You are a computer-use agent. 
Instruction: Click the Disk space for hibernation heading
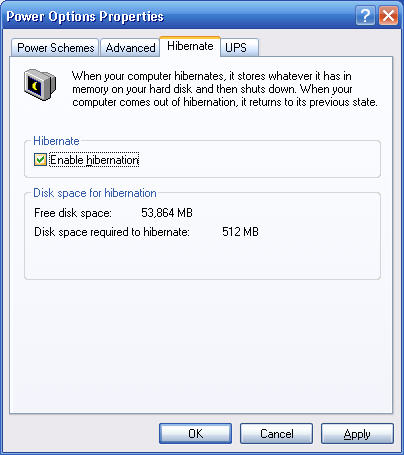click(x=95, y=193)
